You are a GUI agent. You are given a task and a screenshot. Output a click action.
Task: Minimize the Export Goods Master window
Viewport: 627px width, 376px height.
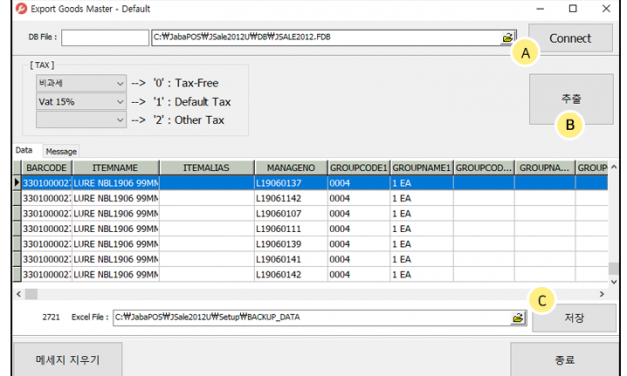pos(540,8)
